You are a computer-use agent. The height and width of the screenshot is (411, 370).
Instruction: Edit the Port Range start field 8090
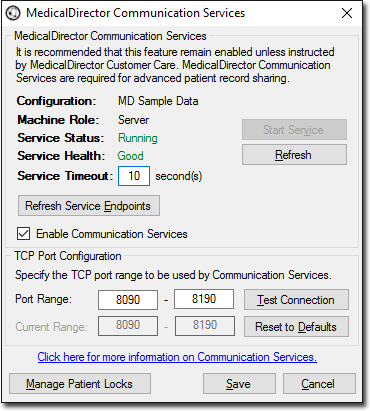128,300
